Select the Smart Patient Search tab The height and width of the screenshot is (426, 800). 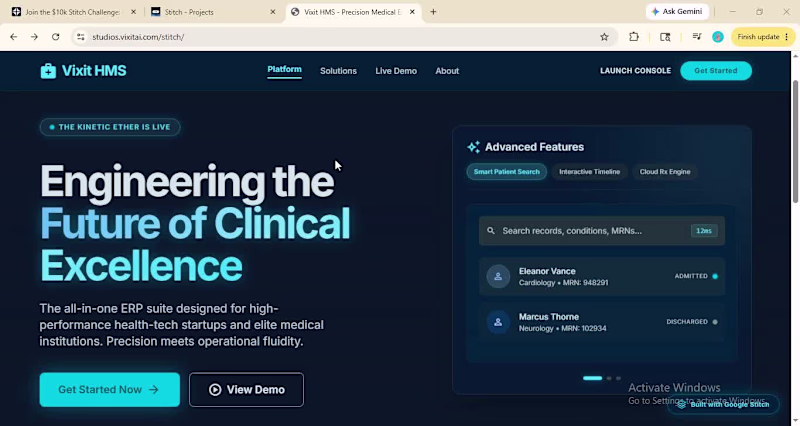click(507, 172)
